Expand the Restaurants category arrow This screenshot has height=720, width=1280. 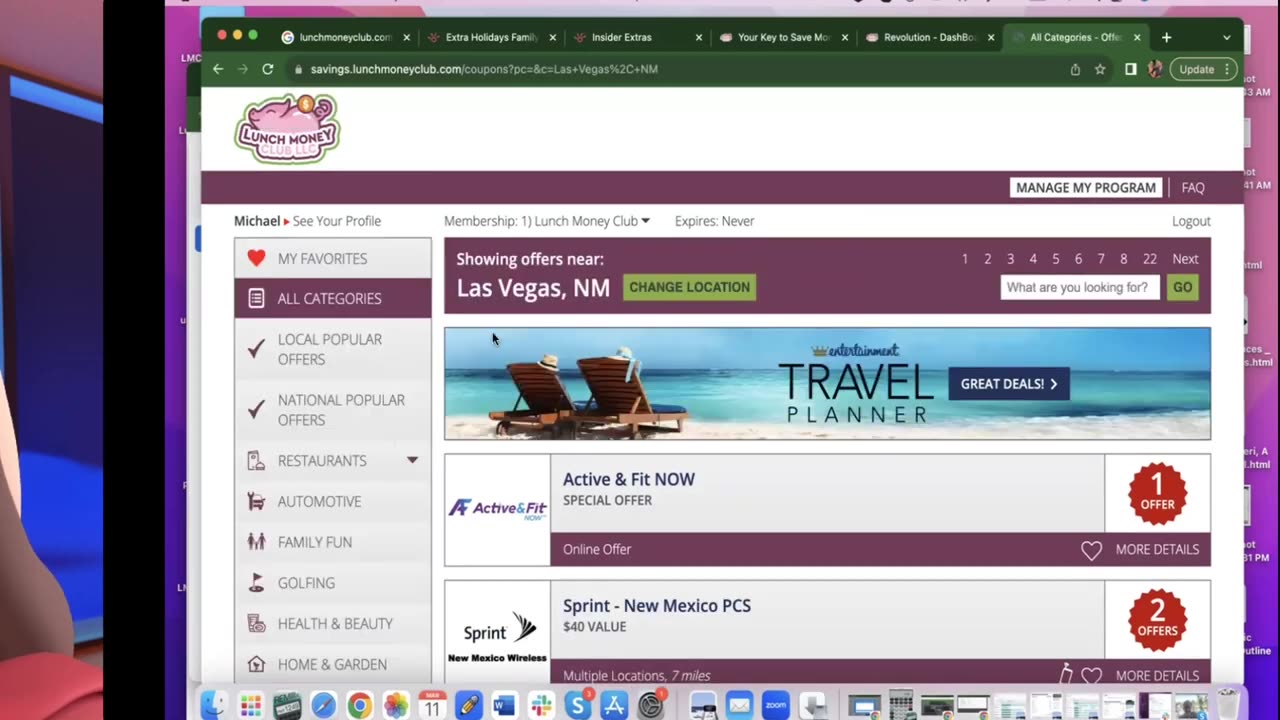pyautogui.click(x=412, y=460)
